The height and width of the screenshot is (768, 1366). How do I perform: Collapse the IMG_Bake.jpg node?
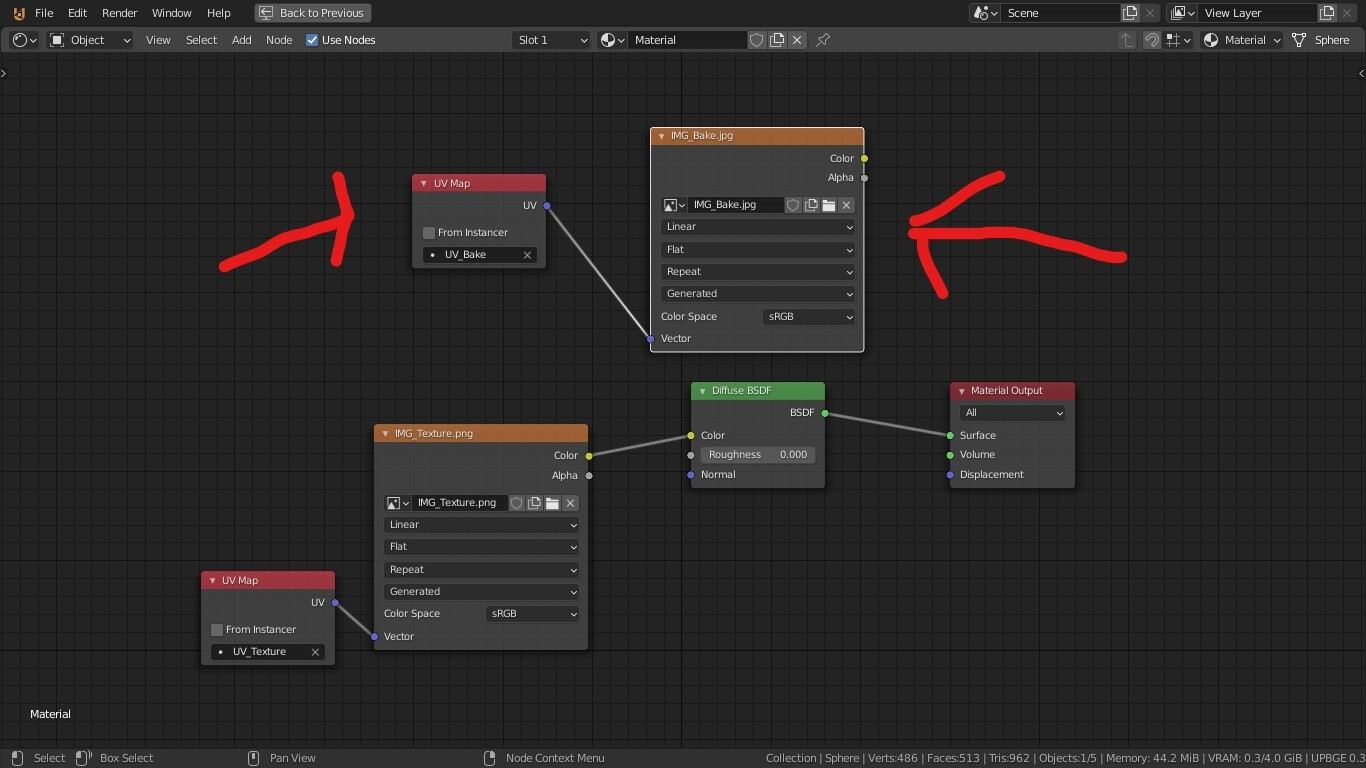click(x=661, y=136)
